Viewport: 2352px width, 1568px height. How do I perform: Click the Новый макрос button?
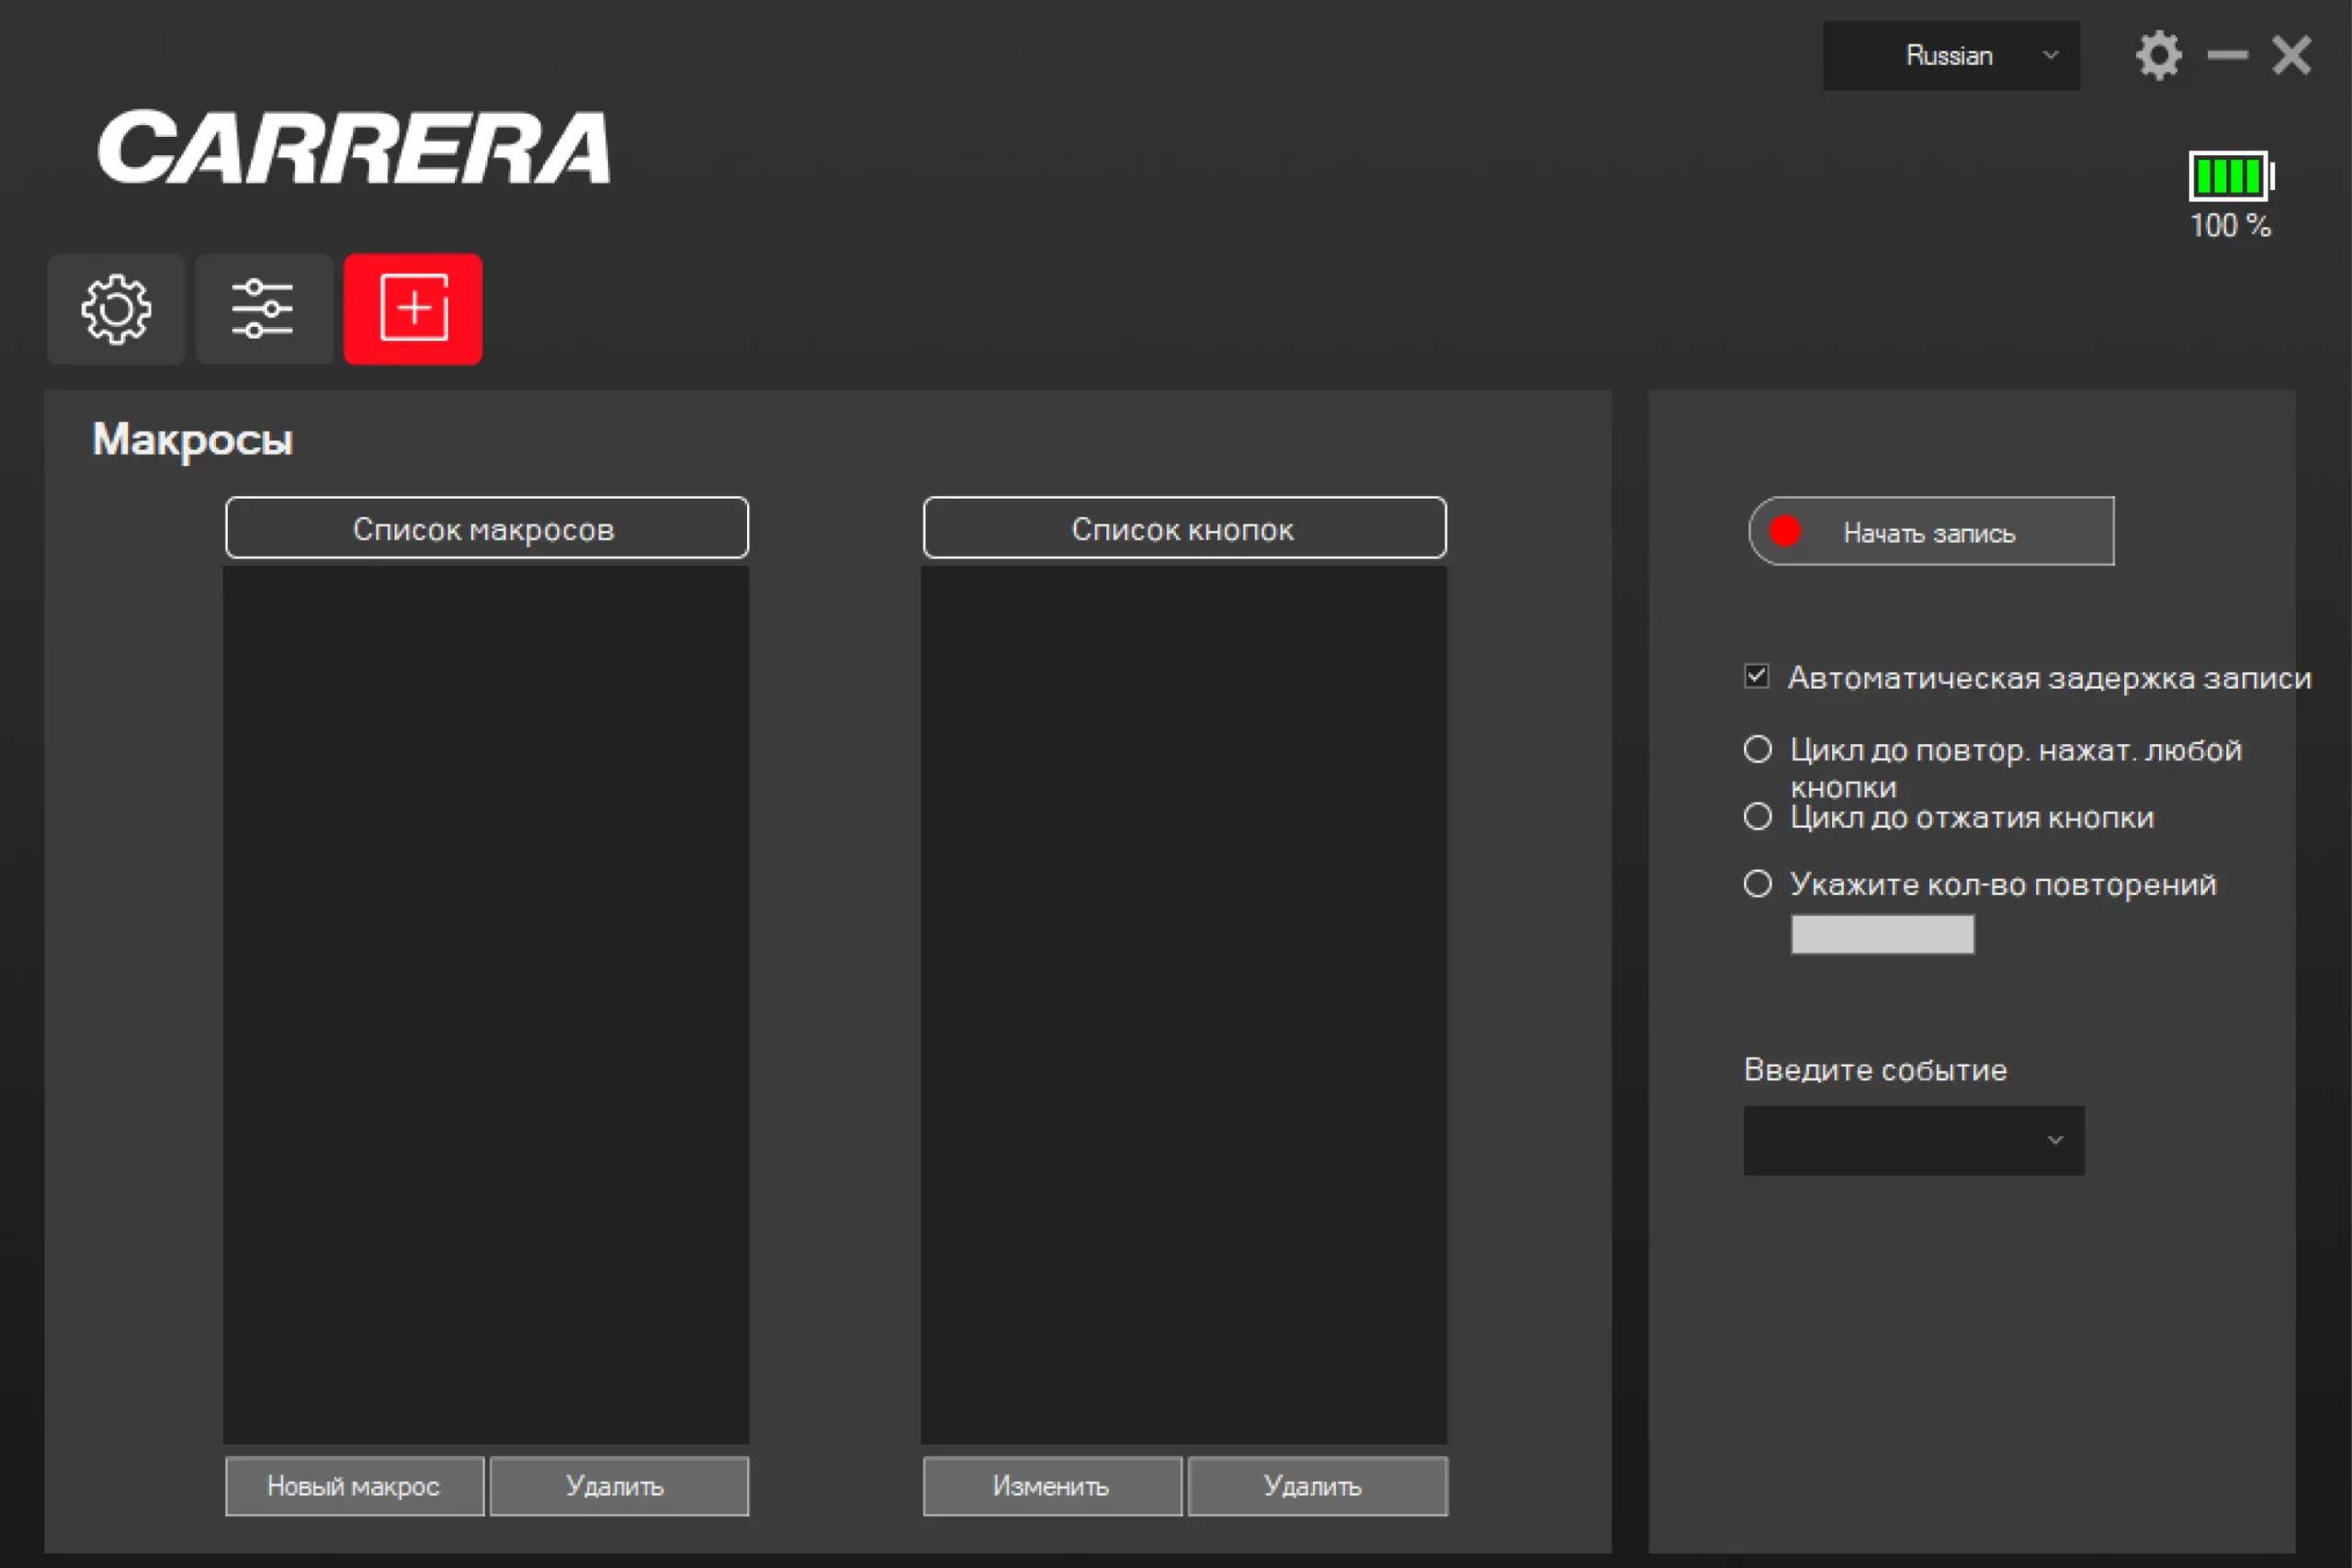pos(354,1486)
